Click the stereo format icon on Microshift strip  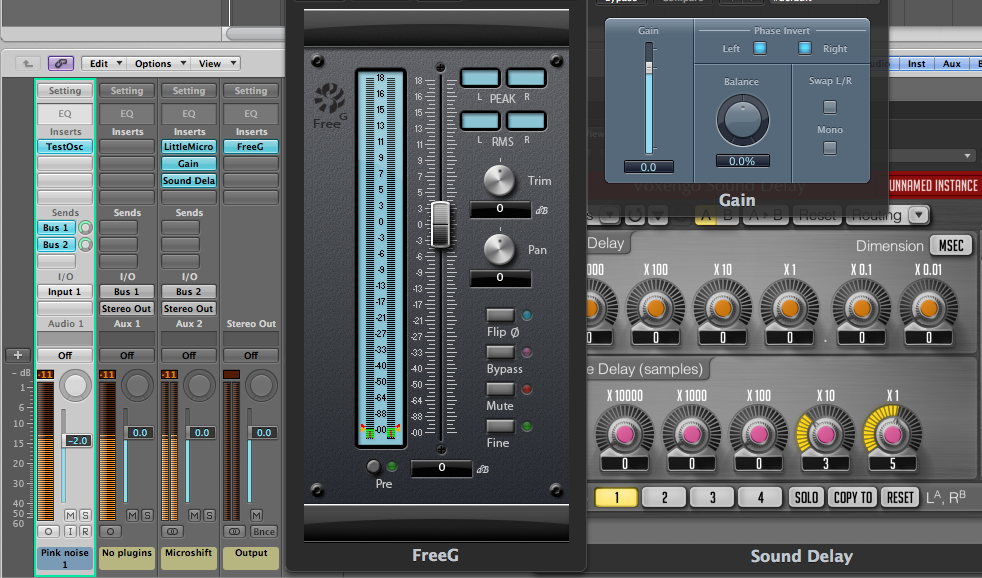(172, 531)
